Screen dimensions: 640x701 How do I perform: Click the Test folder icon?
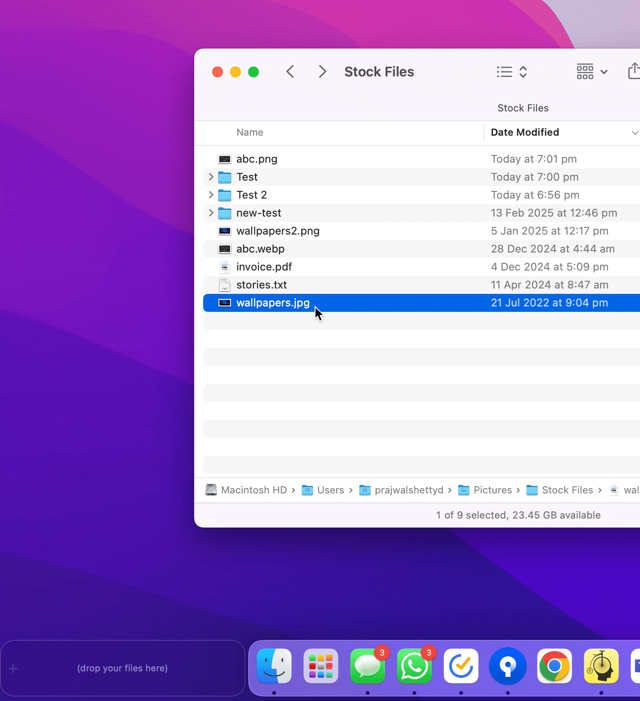coord(224,177)
